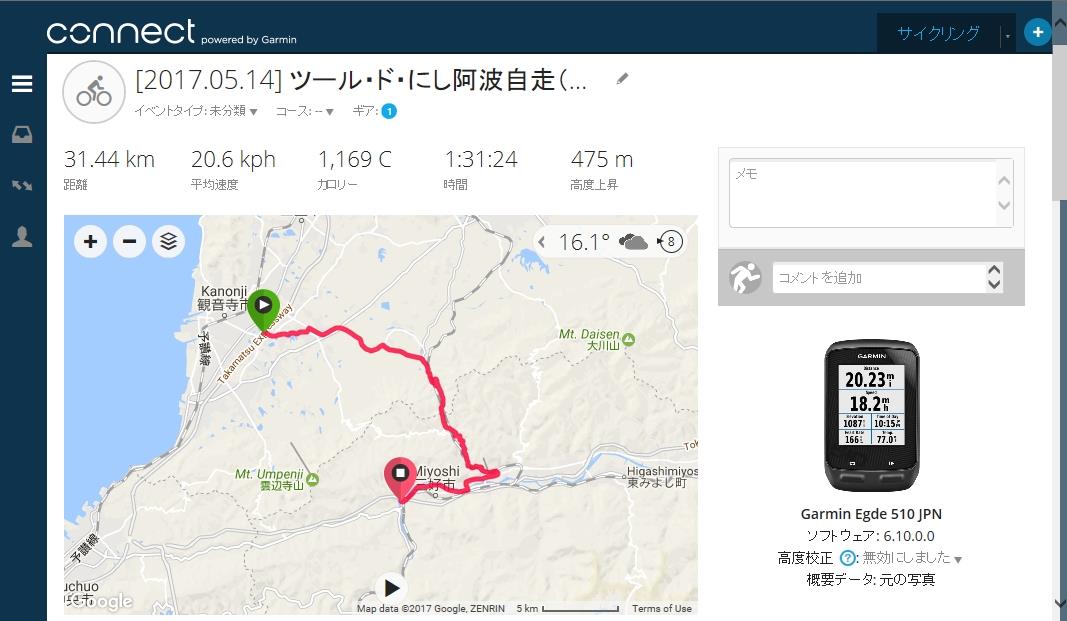1067x621 pixels.
Task: Start route playback on the map
Action: 392,588
